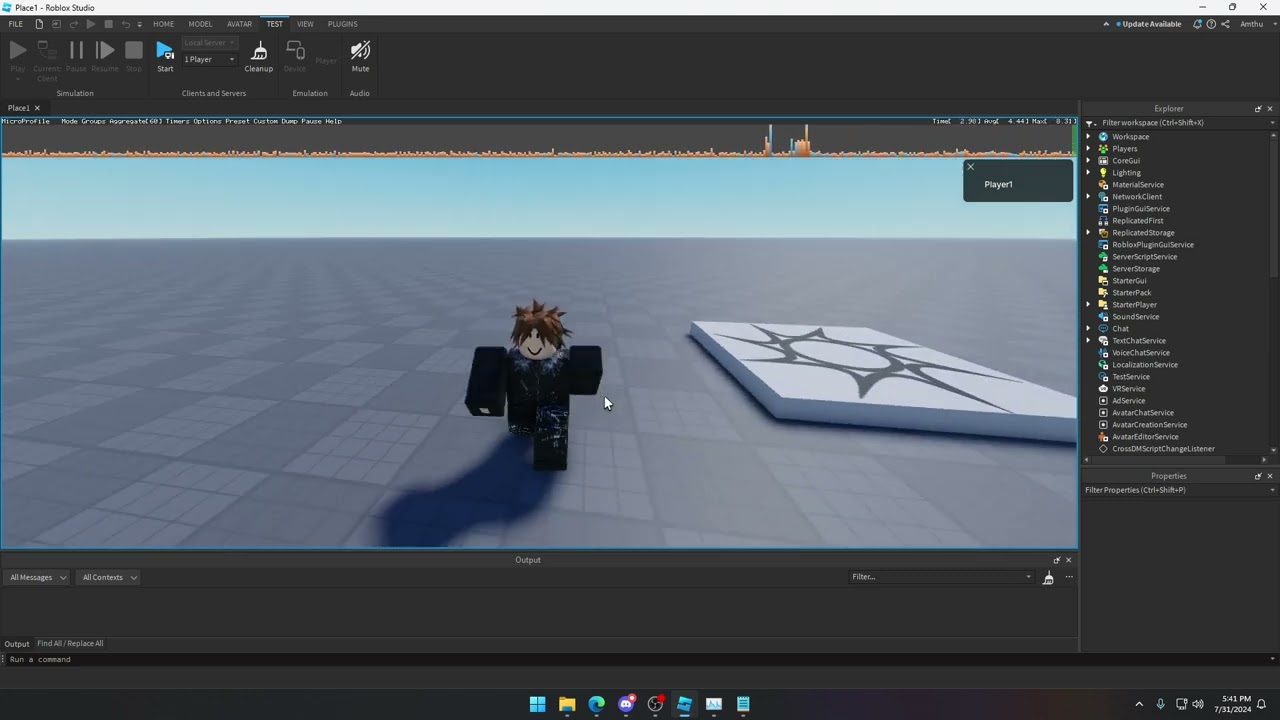Open the PLUGINS ribbon tab
The height and width of the screenshot is (720, 1280).
[x=342, y=24]
